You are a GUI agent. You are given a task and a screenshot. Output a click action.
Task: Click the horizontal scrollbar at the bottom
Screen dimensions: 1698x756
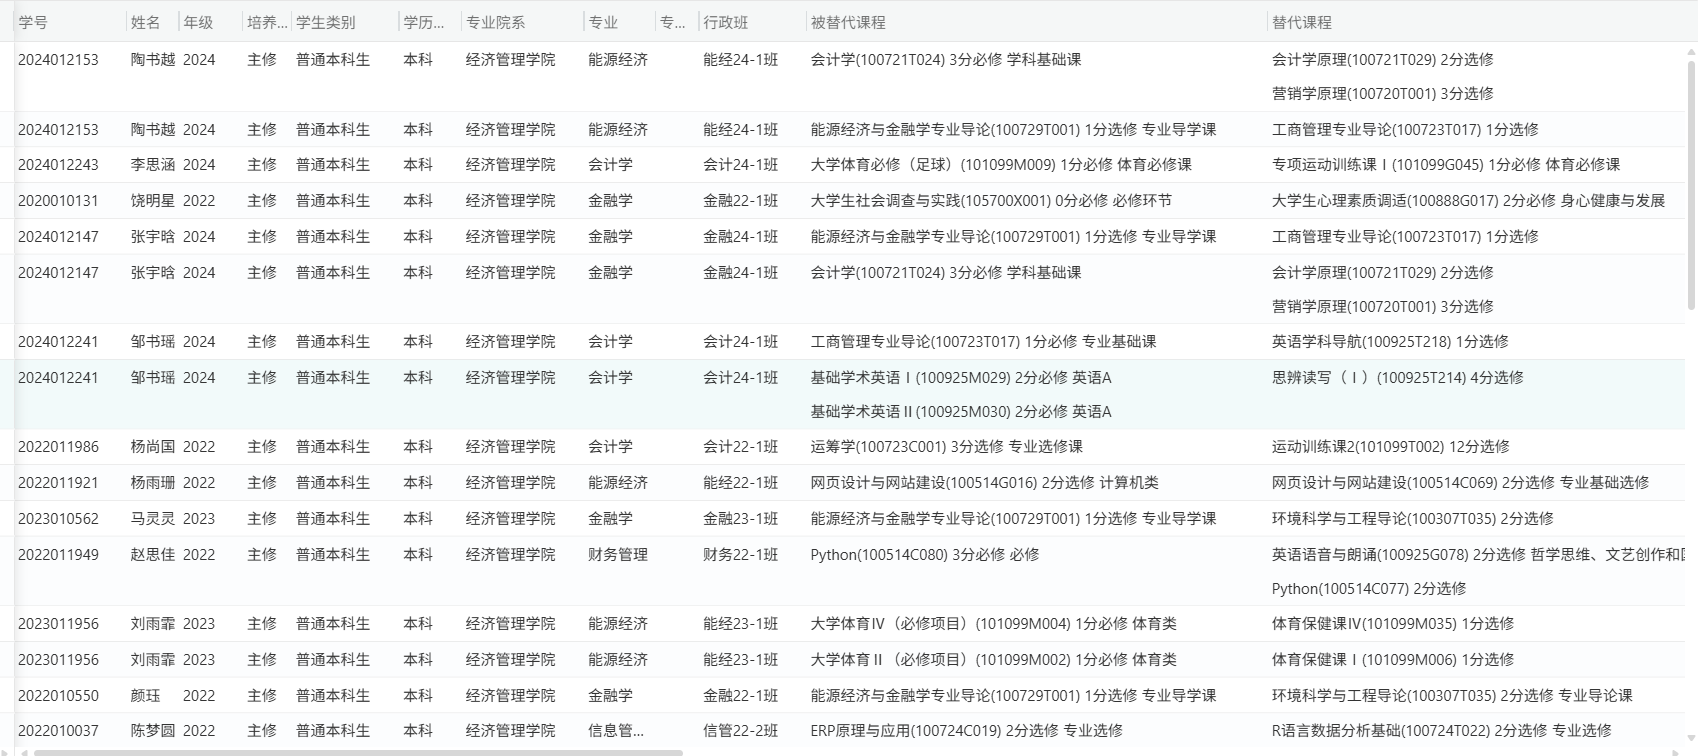(358, 752)
